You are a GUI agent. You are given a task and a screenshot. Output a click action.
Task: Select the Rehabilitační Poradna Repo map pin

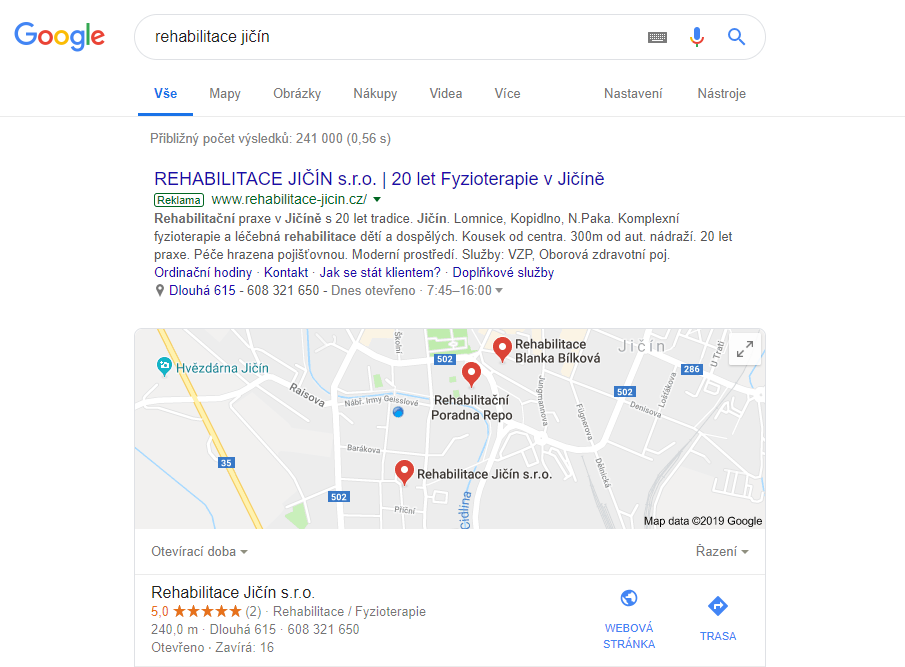click(x=472, y=374)
